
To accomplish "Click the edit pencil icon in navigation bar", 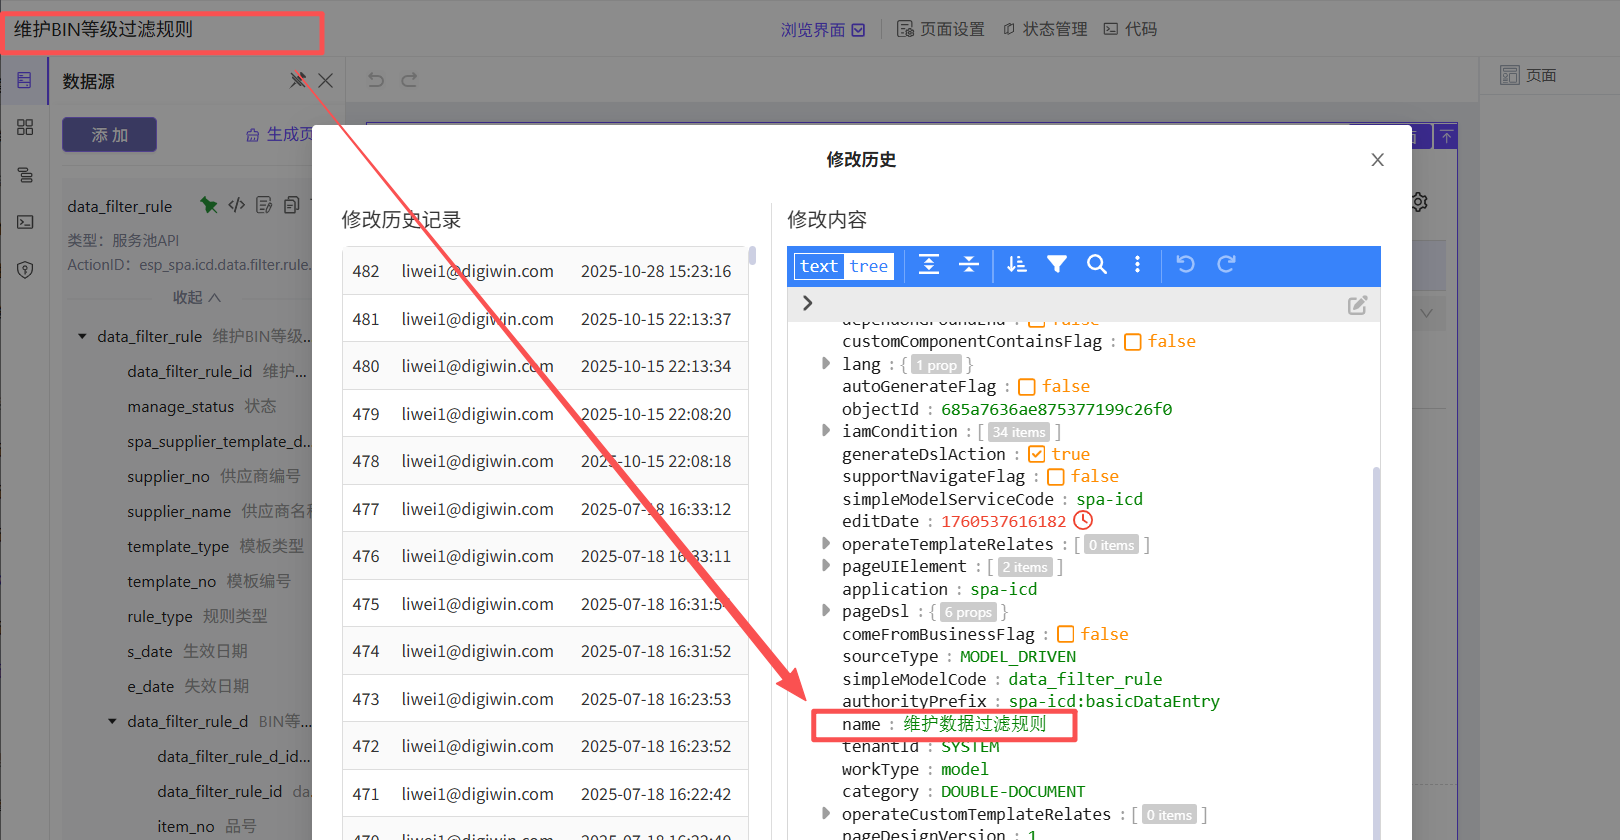I will [1357, 305].
